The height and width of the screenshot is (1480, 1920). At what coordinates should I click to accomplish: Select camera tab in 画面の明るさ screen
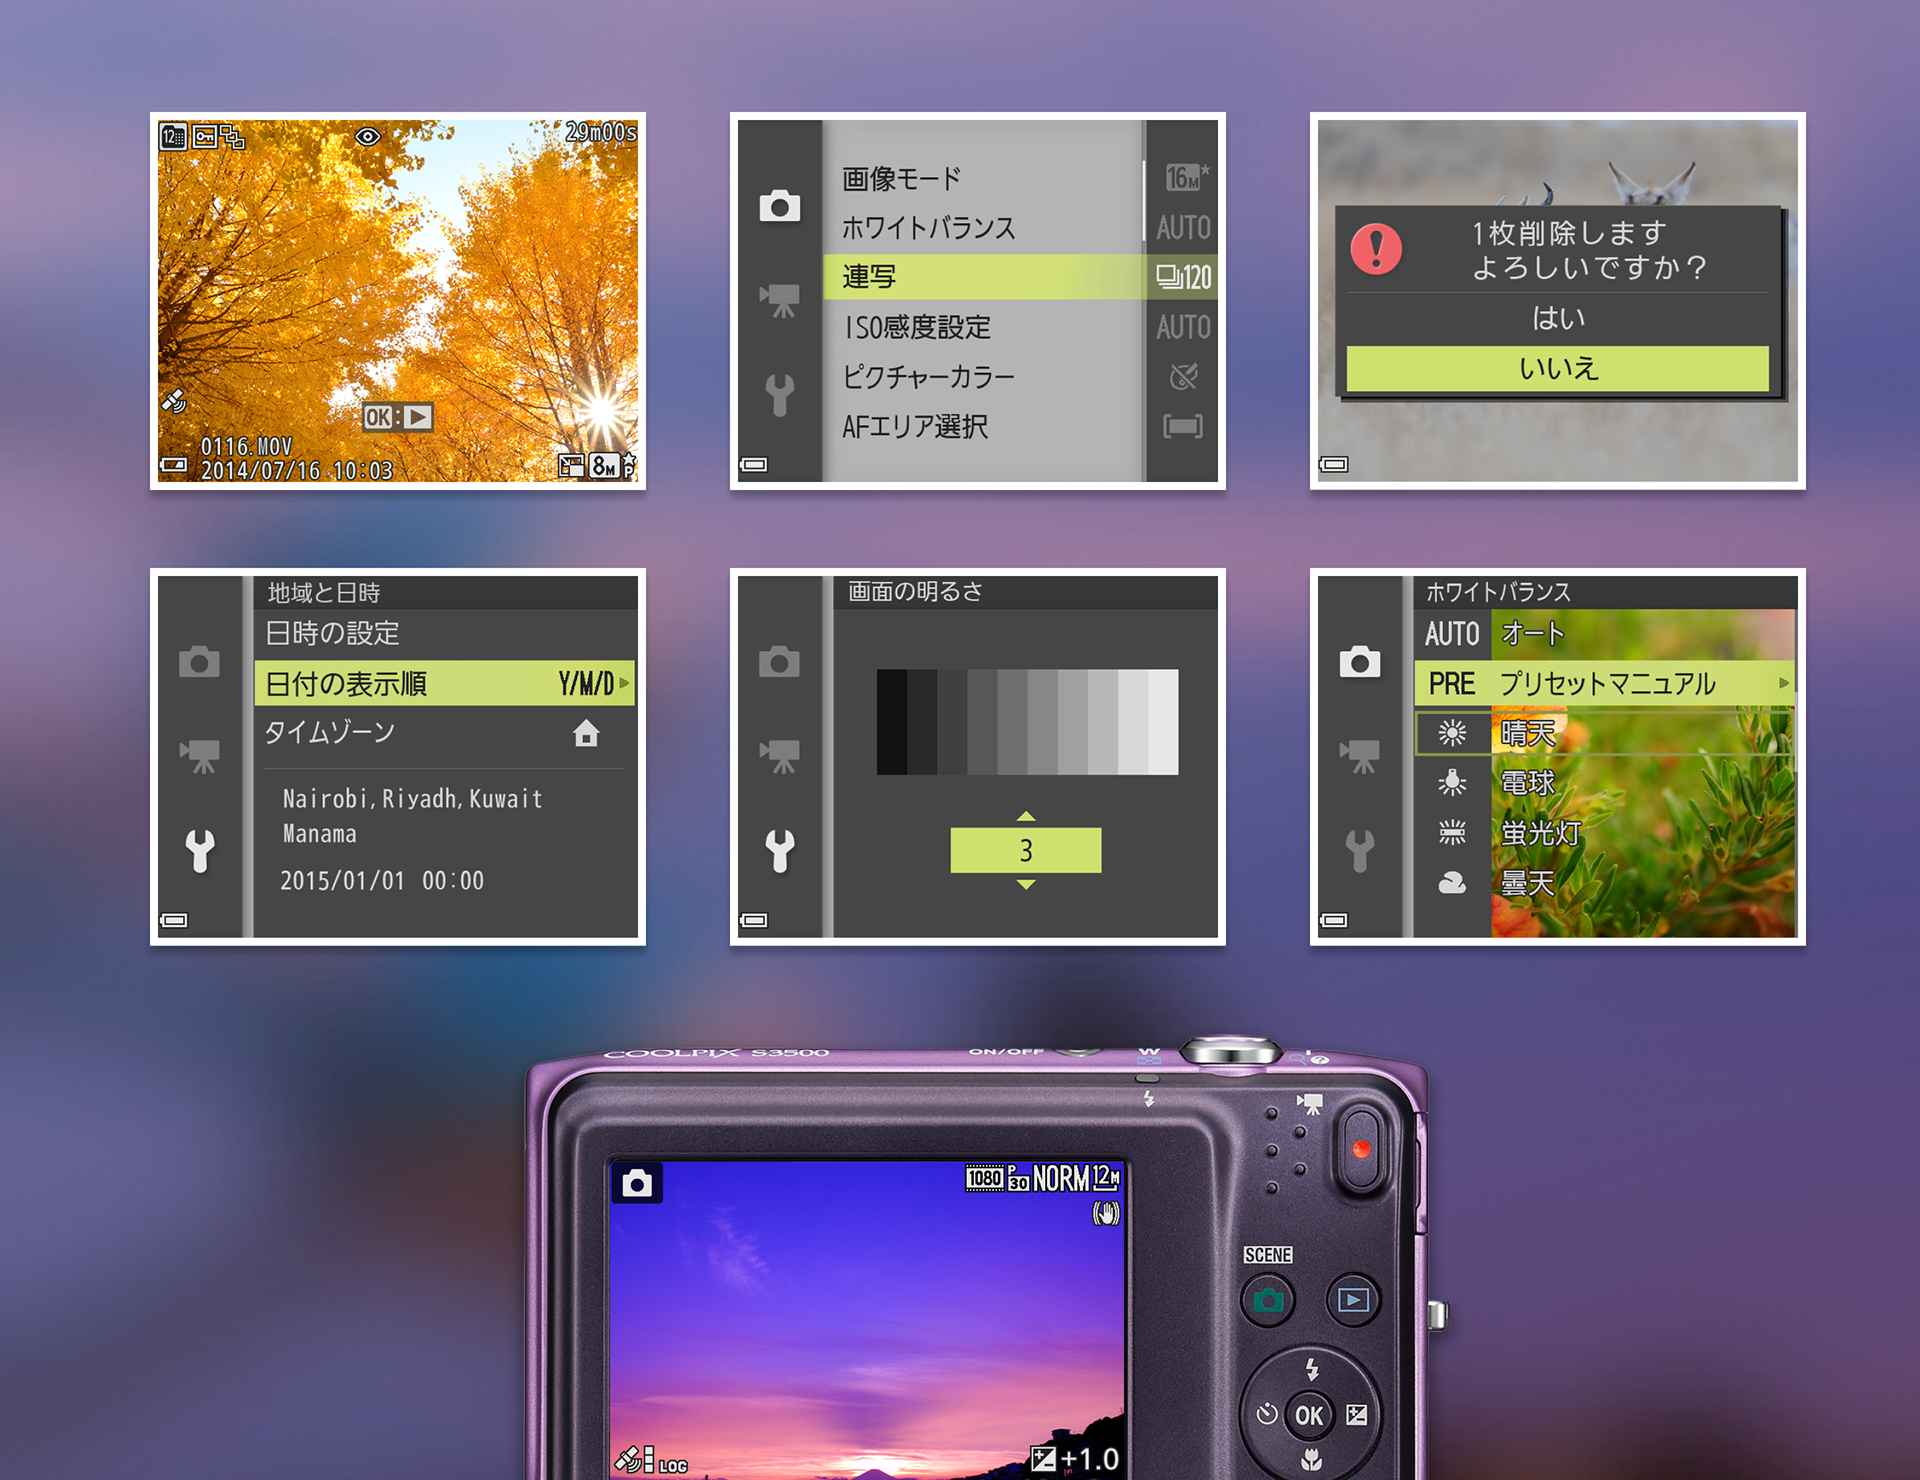click(780, 661)
